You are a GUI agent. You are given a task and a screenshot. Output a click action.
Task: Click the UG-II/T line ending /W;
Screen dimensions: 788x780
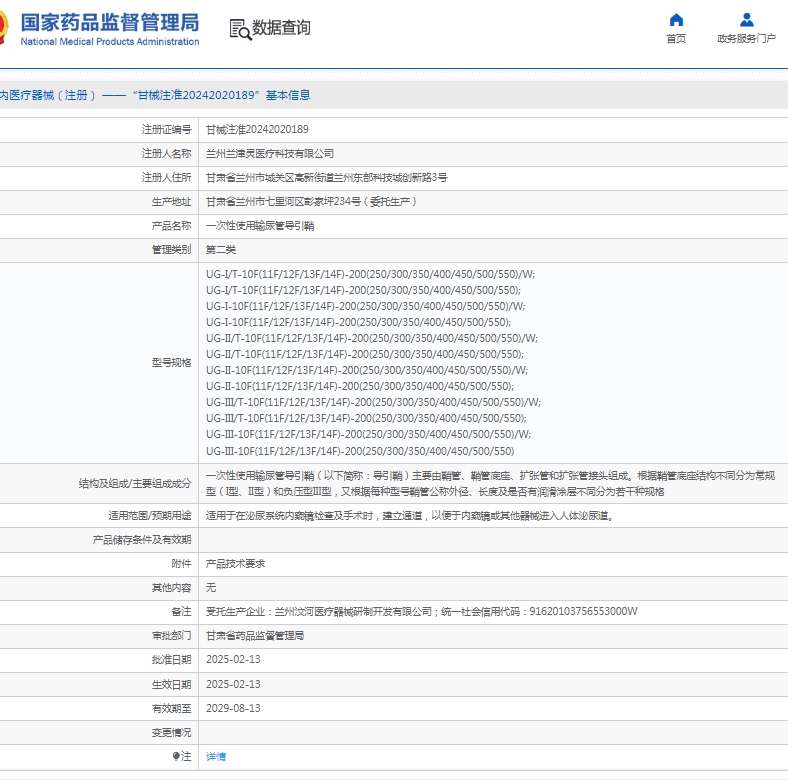(372, 338)
